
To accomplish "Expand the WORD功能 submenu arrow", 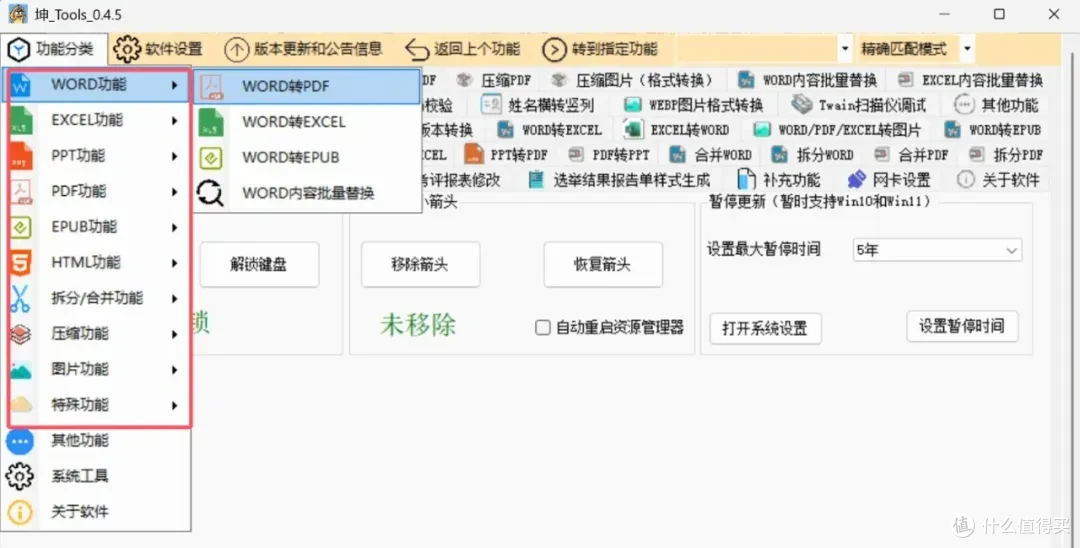I will click(175, 85).
